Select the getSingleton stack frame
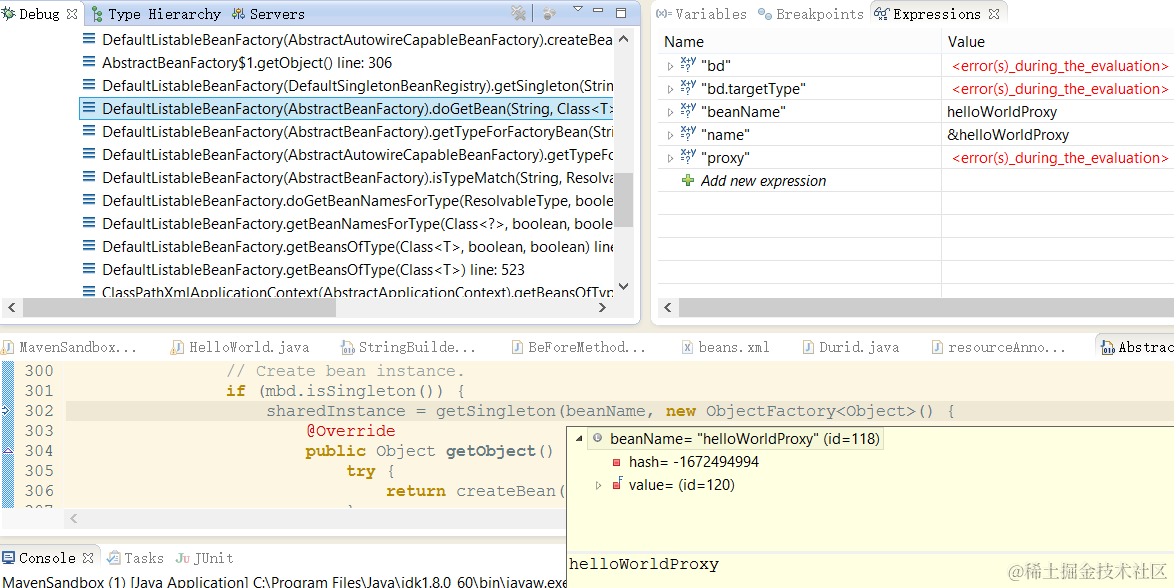1174x588 pixels. pyautogui.click(x=358, y=85)
